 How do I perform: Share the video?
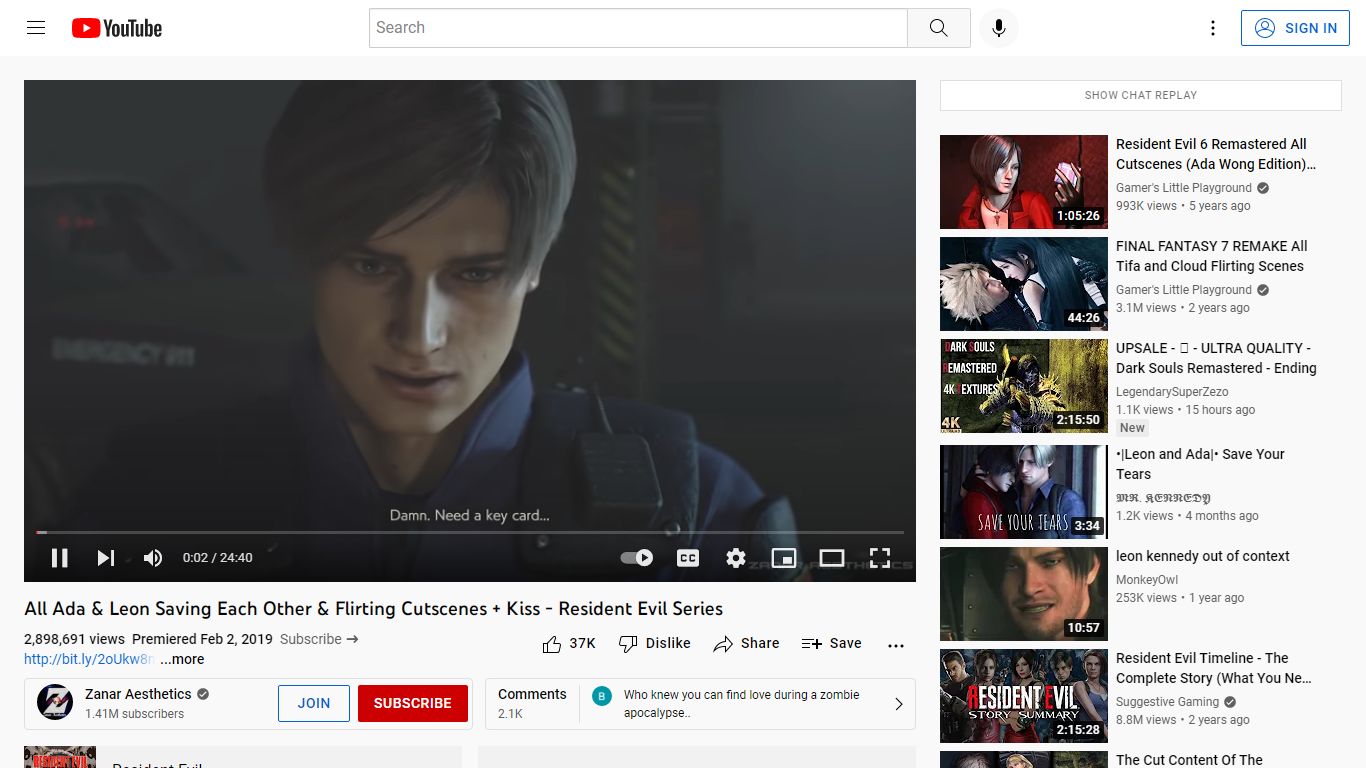coord(746,644)
